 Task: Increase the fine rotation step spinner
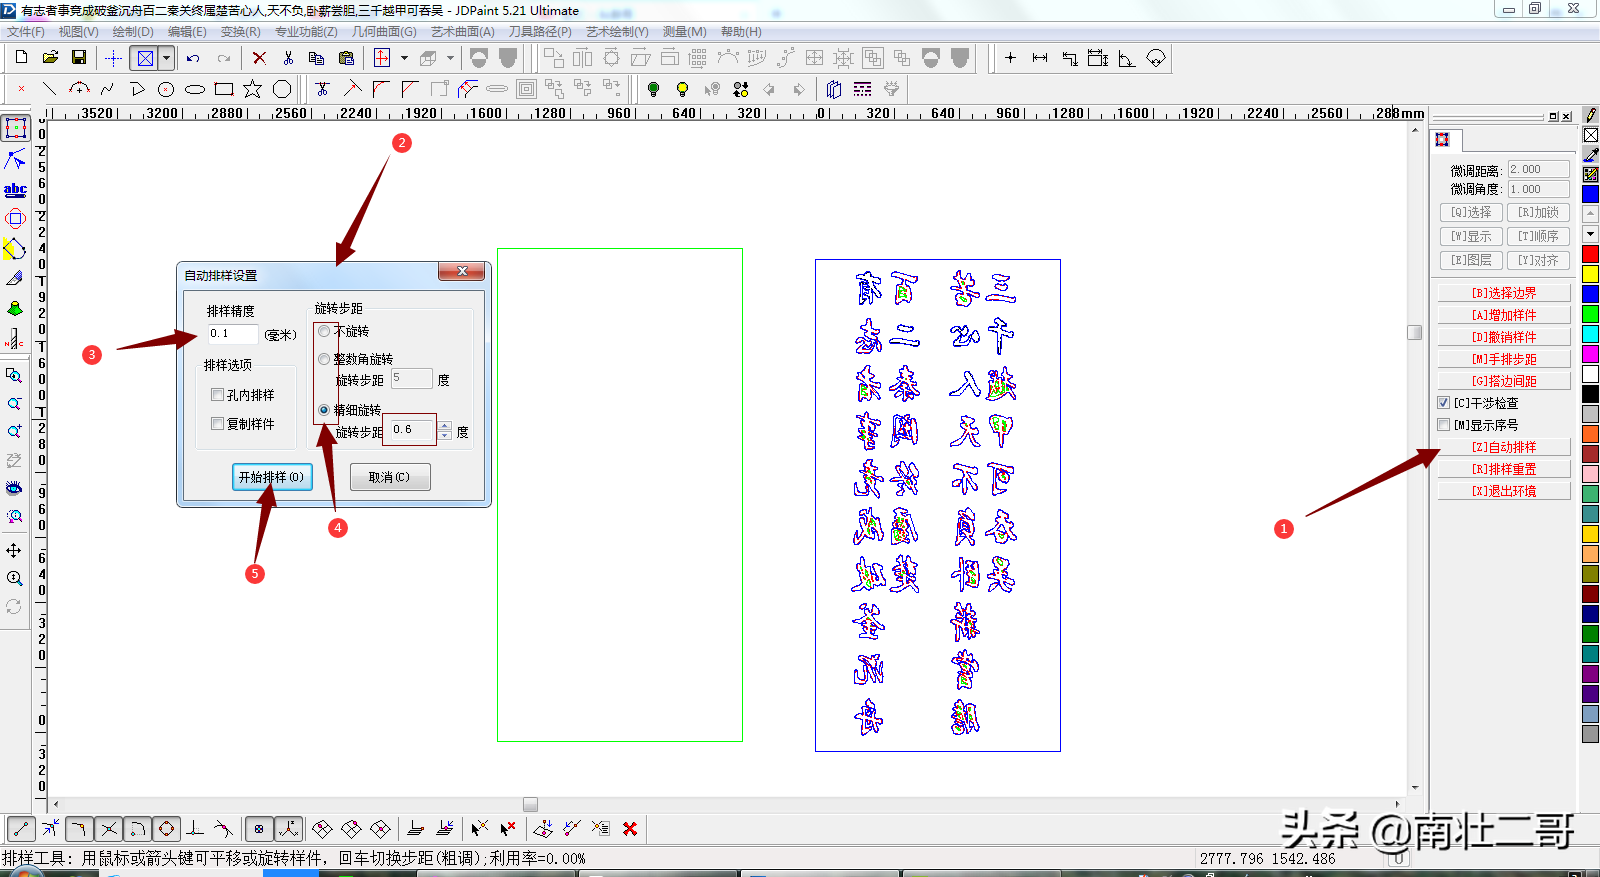click(445, 426)
